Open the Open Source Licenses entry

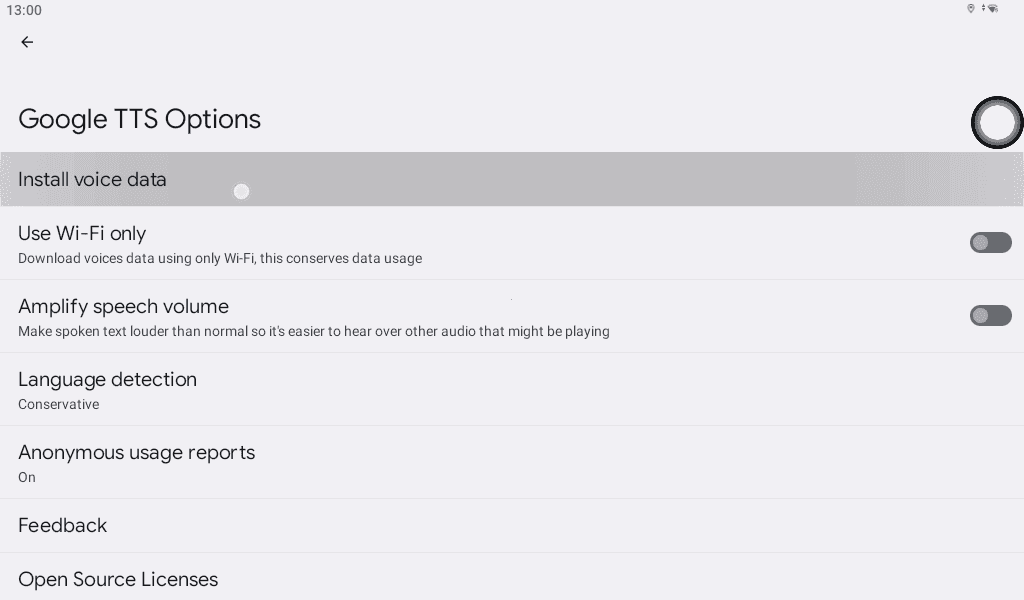point(118,580)
